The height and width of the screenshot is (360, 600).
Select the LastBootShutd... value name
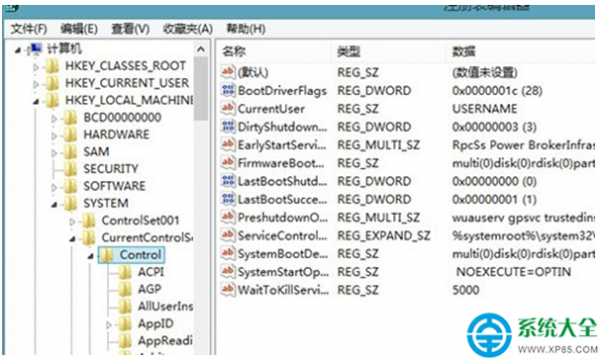coord(282,182)
